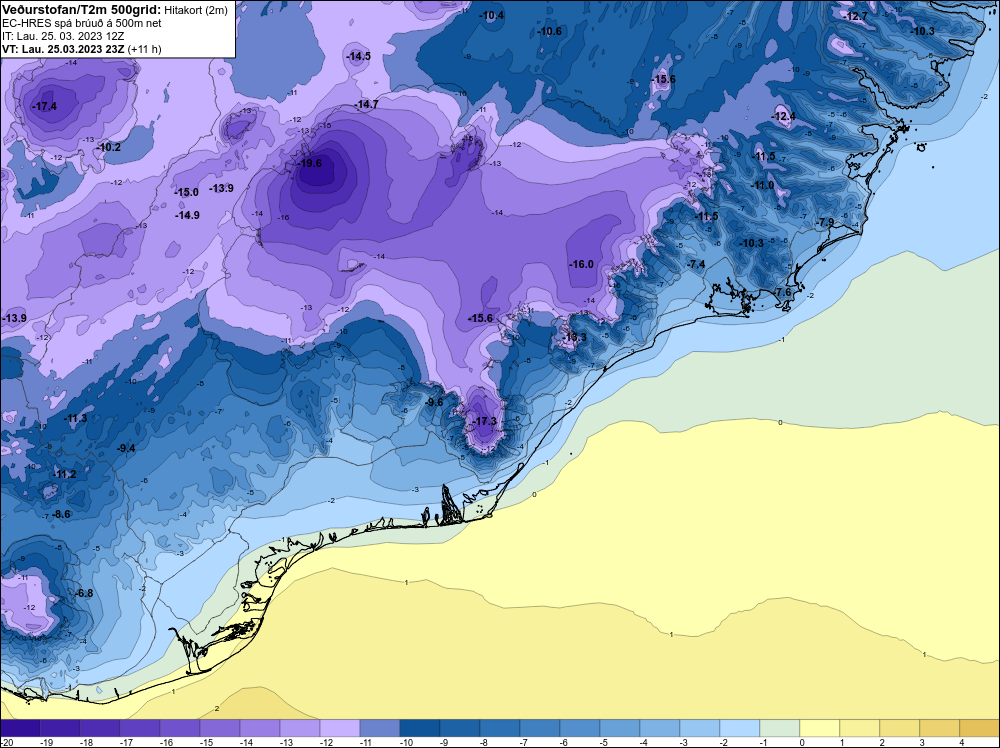The height and width of the screenshot is (748, 1000).
Task: Click the -19.6 minimum temperature label
Action: coord(310,163)
